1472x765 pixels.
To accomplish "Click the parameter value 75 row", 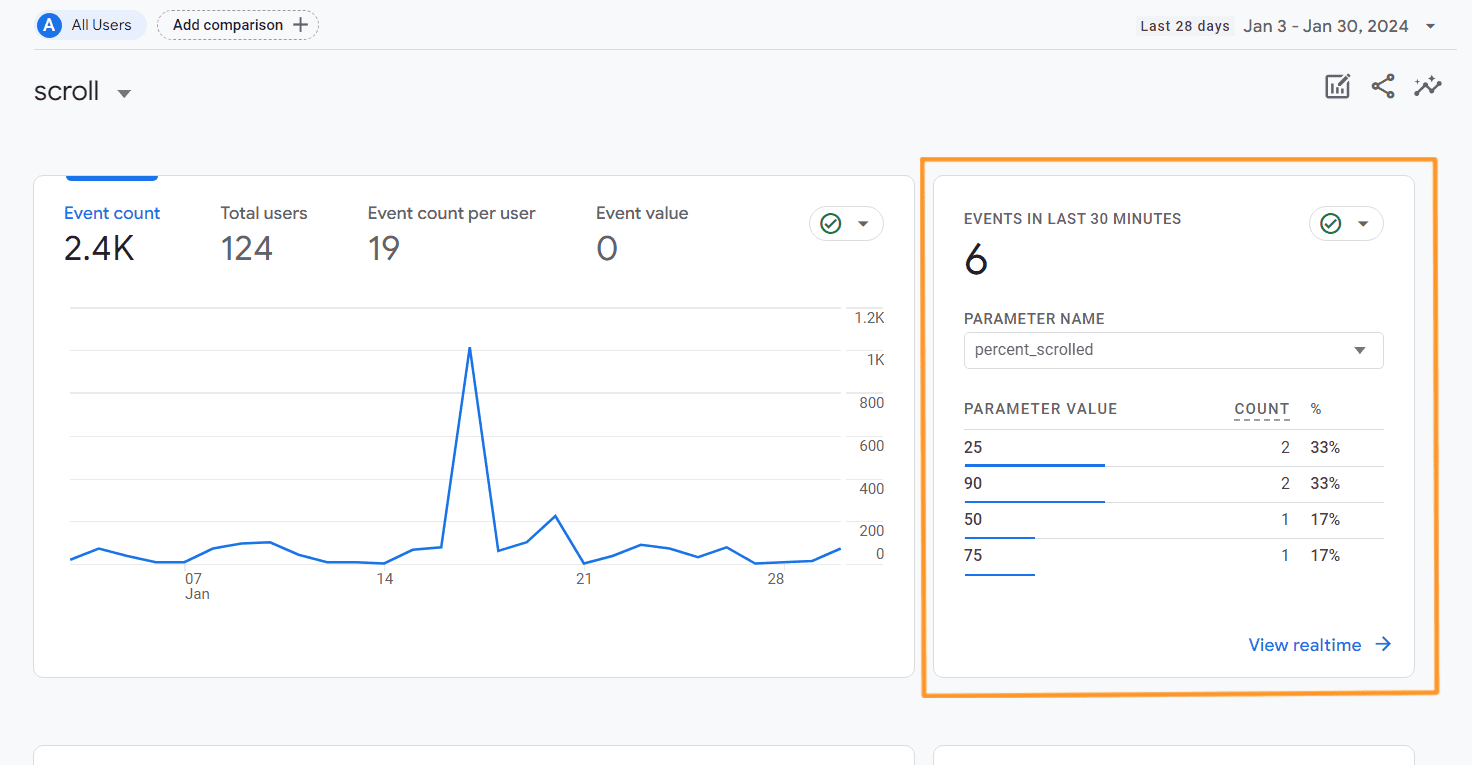I will (x=1173, y=556).
